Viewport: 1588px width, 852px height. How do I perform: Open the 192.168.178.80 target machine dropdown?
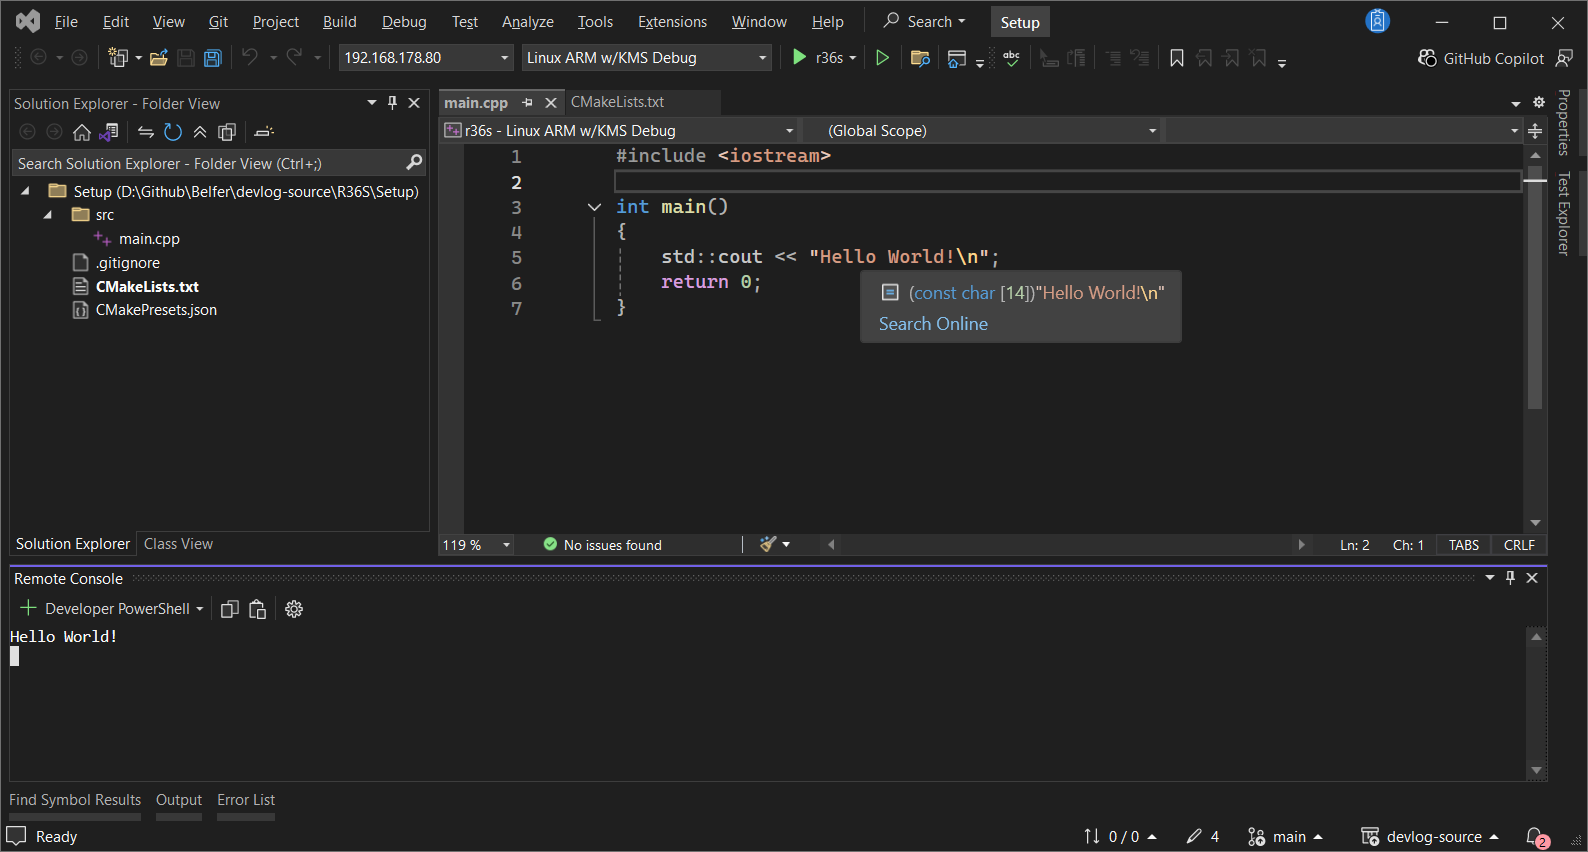click(426, 58)
